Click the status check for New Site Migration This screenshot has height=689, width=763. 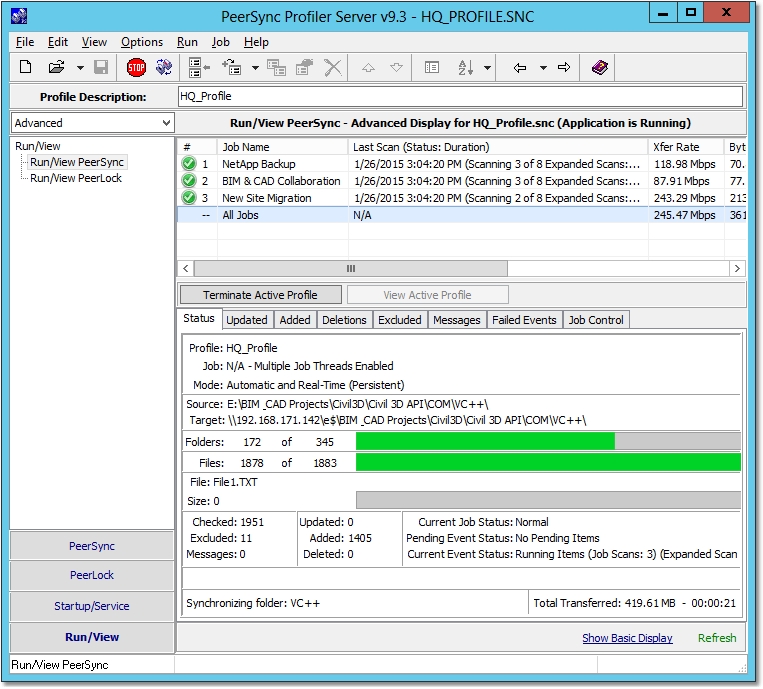[188, 198]
